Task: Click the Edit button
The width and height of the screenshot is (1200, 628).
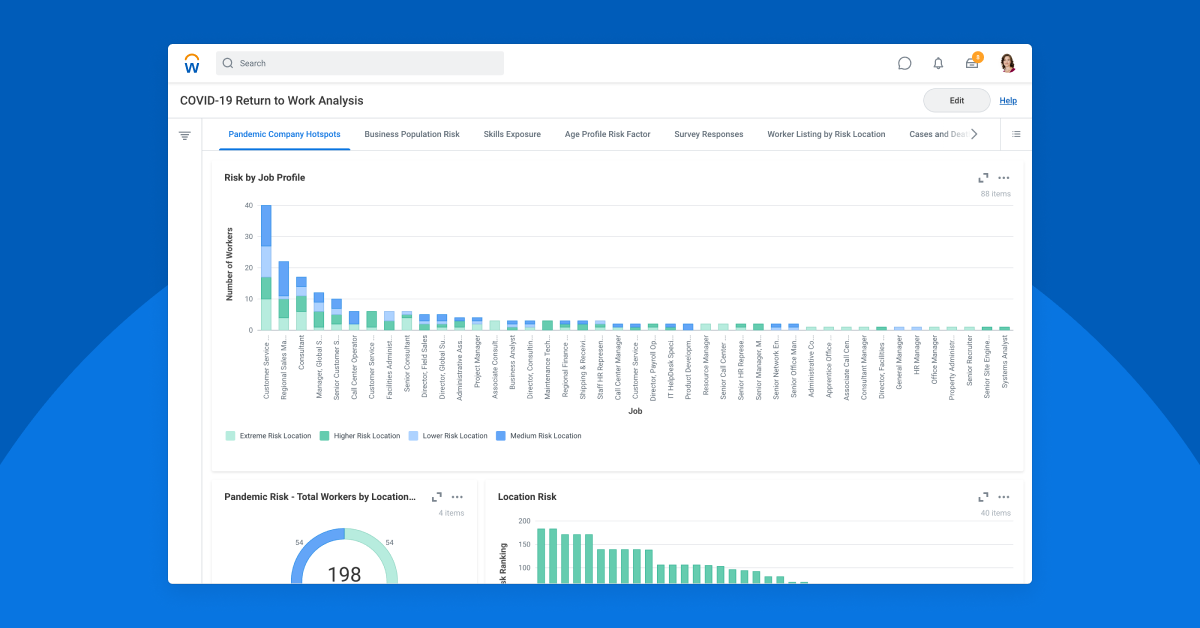Action: pyautogui.click(x=955, y=100)
